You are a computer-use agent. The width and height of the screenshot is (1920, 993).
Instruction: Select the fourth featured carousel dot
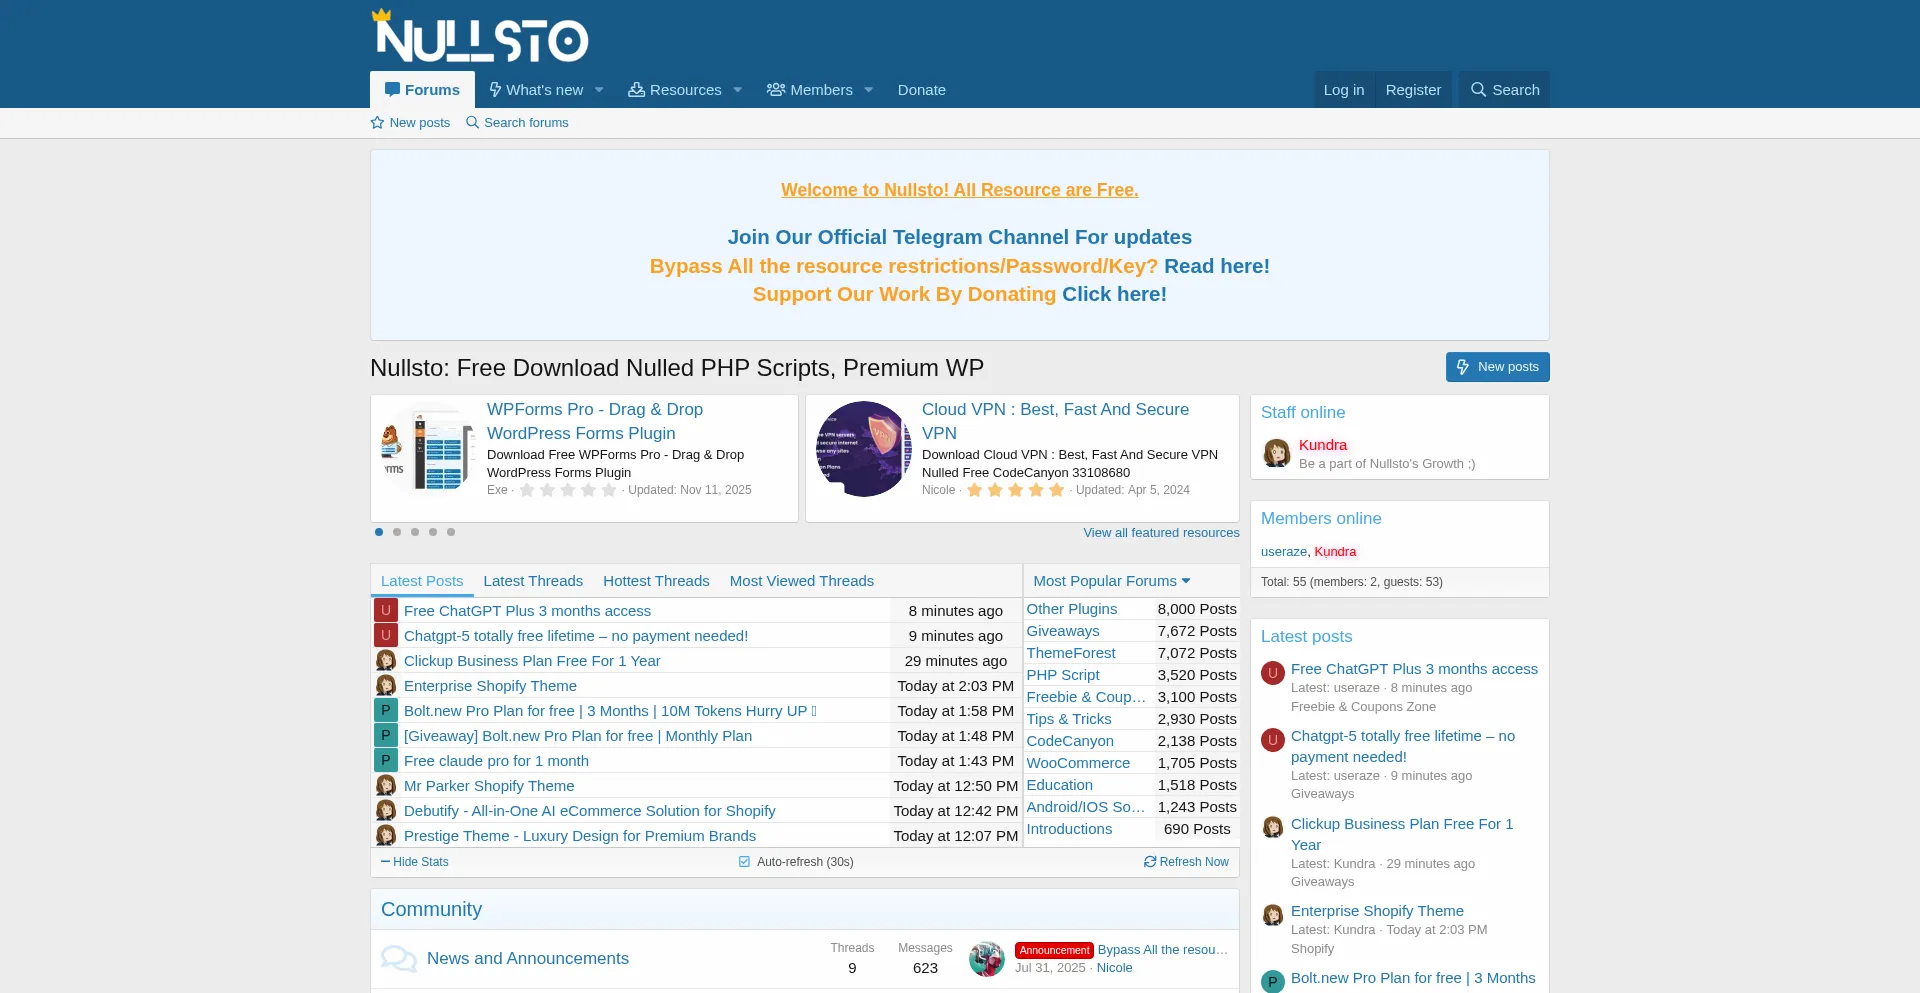(x=433, y=532)
